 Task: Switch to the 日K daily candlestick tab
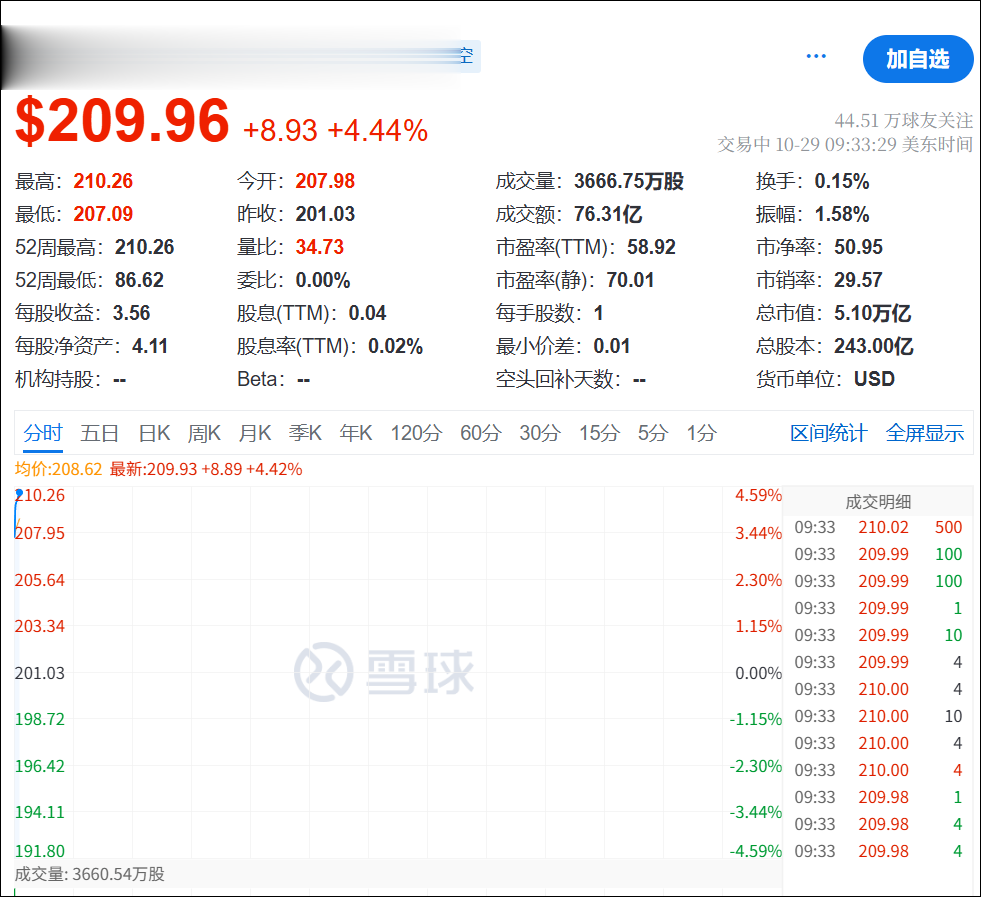pyautogui.click(x=152, y=433)
